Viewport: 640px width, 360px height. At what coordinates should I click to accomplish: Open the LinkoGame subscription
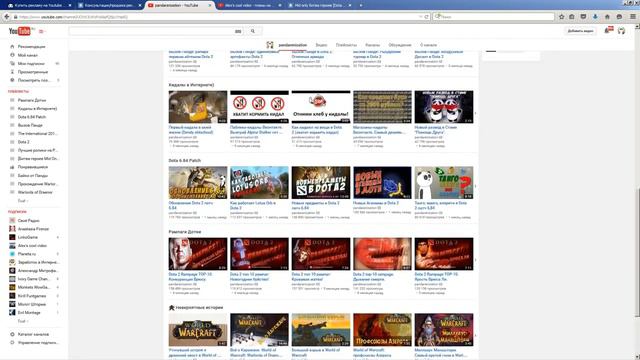[28, 237]
